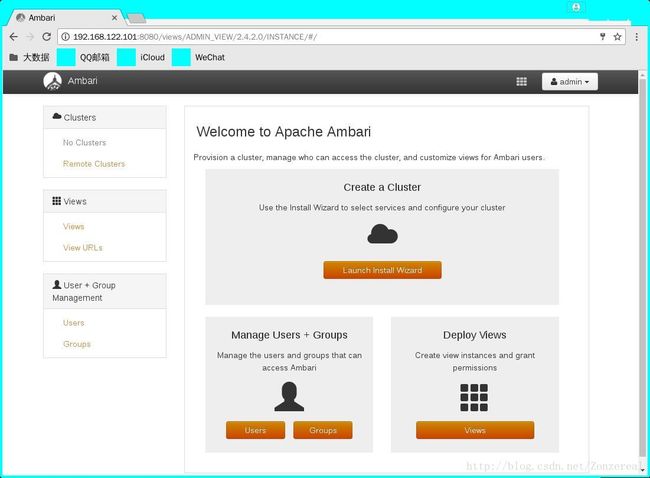The image size is (650, 478).
Task: Click the User + Group Management heading
Action: (105, 291)
